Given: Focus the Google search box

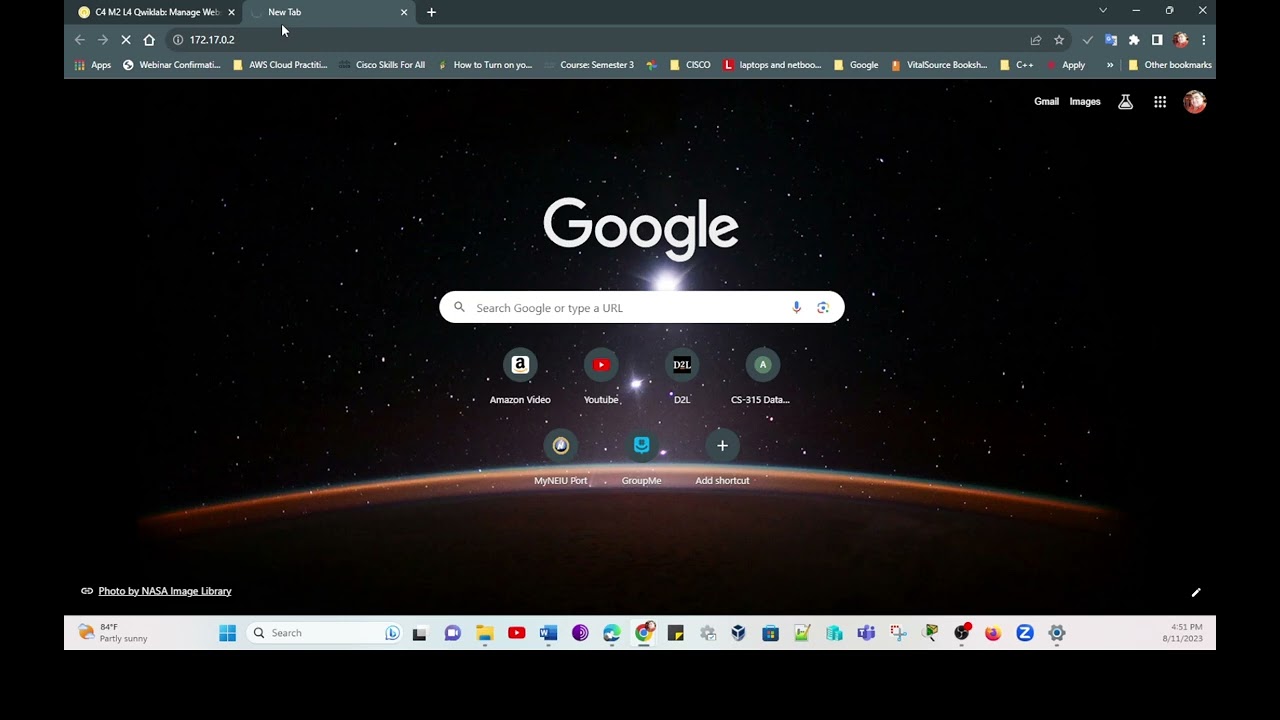Looking at the screenshot, I should (x=642, y=308).
